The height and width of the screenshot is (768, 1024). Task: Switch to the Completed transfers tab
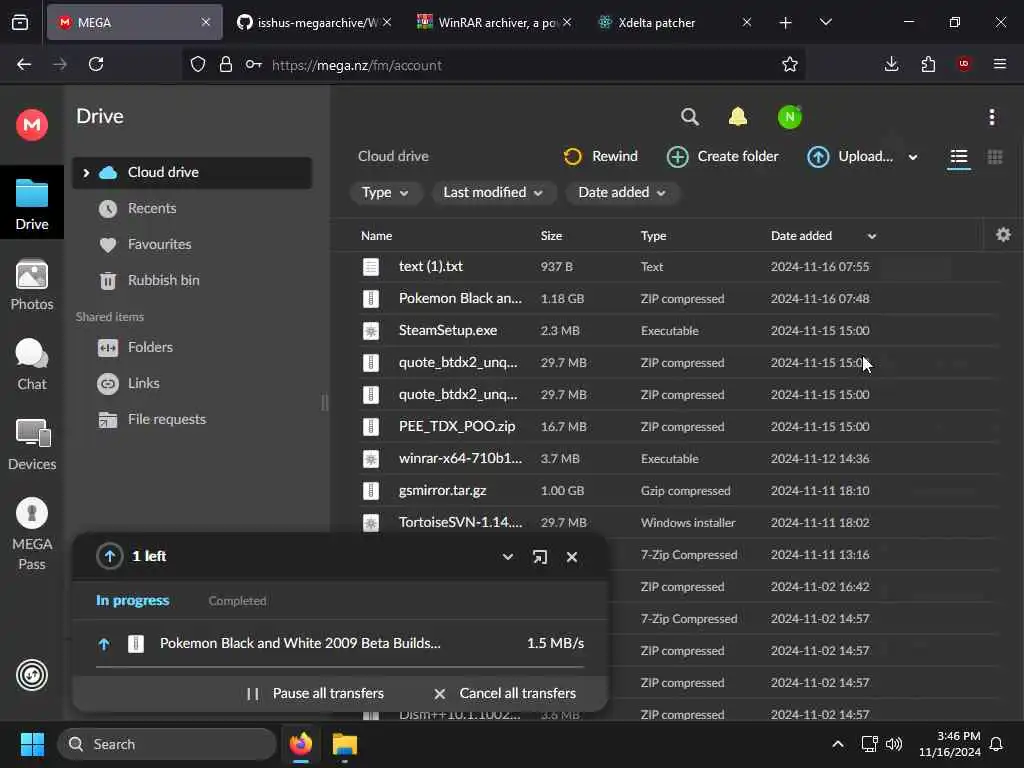237,601
